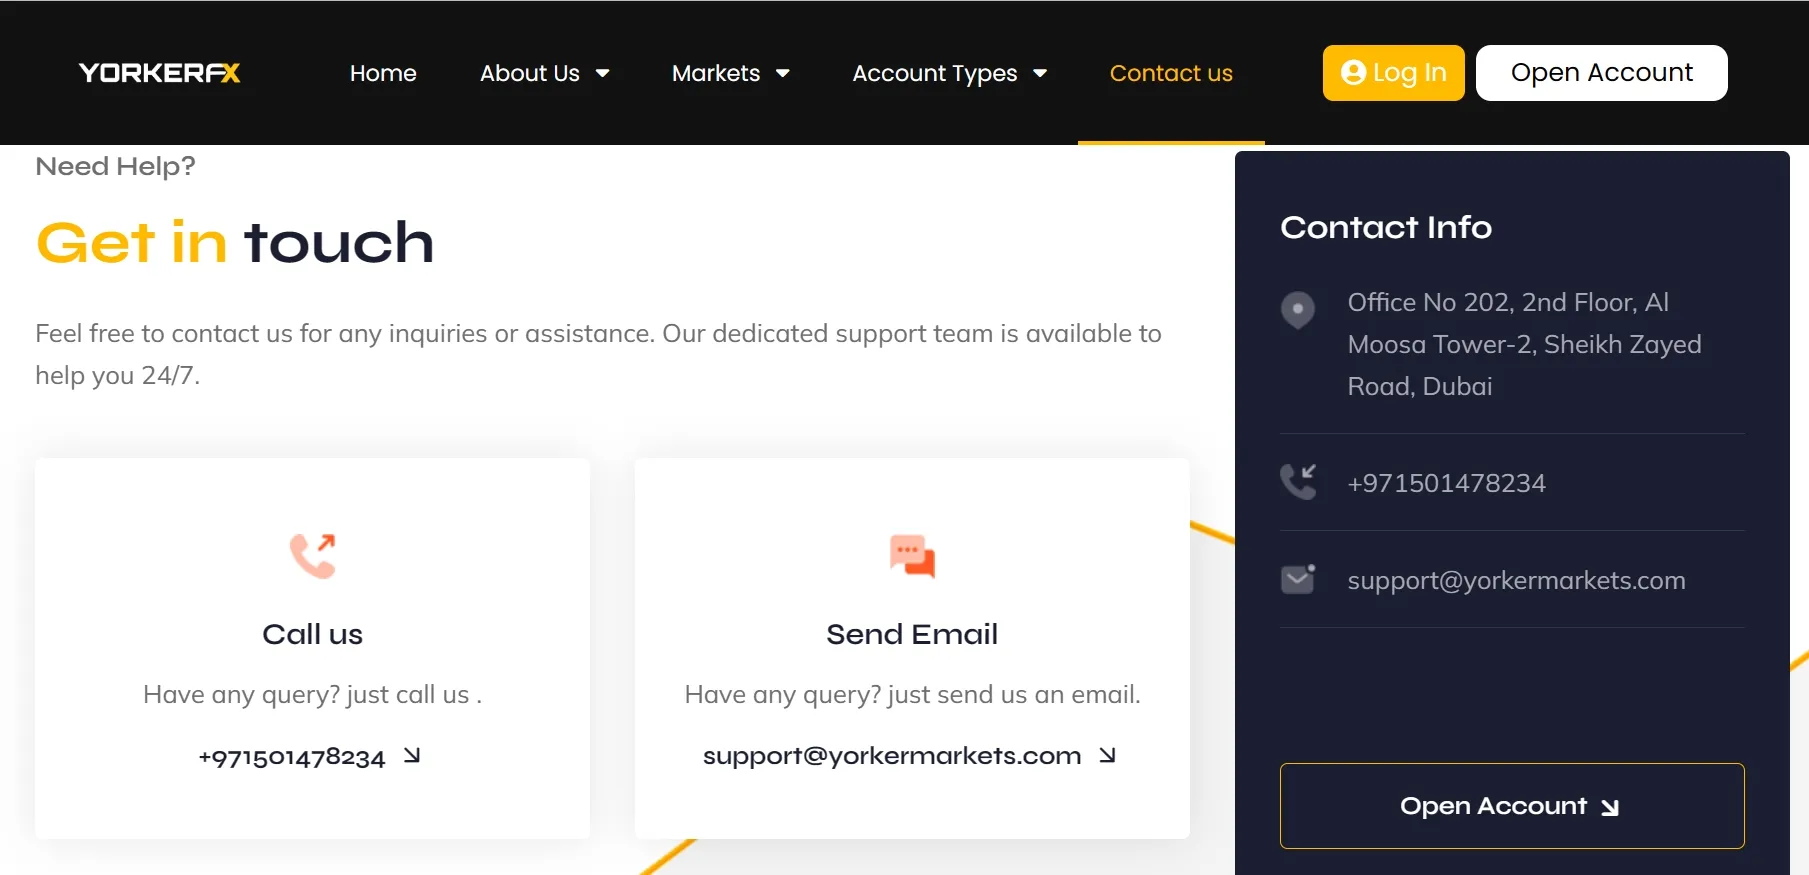Click 'Have any query? just send us an email' text
The image size is (1809, 875).
[912, 695]
